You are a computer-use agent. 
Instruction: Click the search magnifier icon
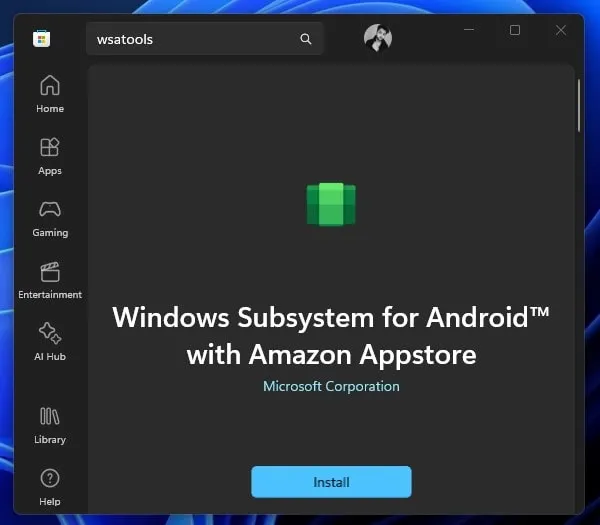click(x=305, y=39)
